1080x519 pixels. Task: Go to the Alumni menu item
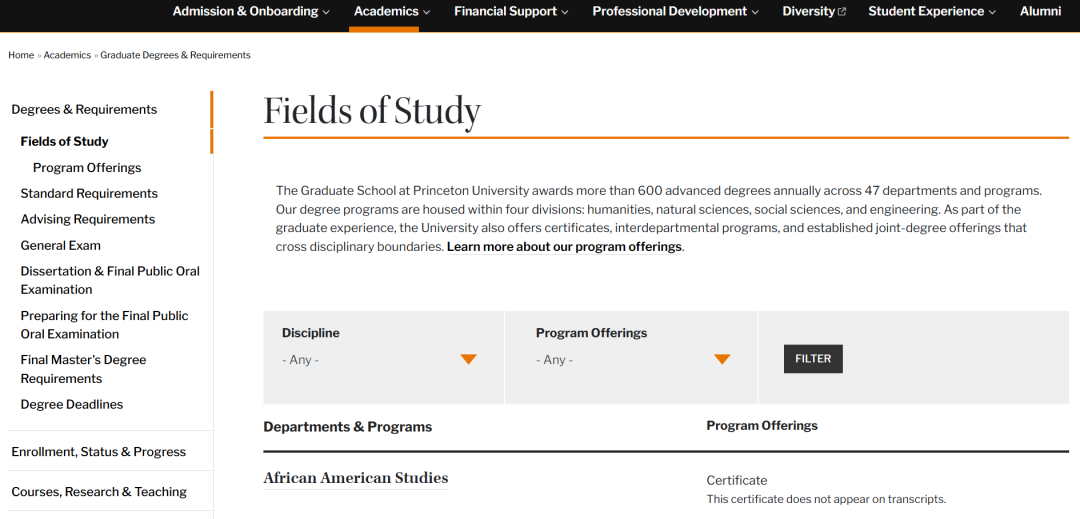(x=1040, y=12)
